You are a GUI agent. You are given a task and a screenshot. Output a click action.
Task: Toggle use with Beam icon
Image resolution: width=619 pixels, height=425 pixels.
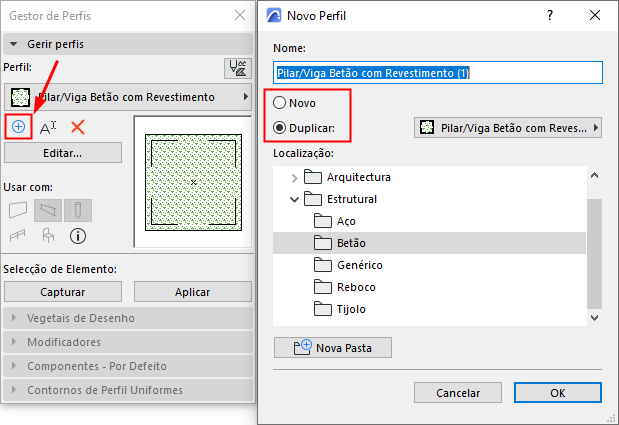[x=48, y=210]
